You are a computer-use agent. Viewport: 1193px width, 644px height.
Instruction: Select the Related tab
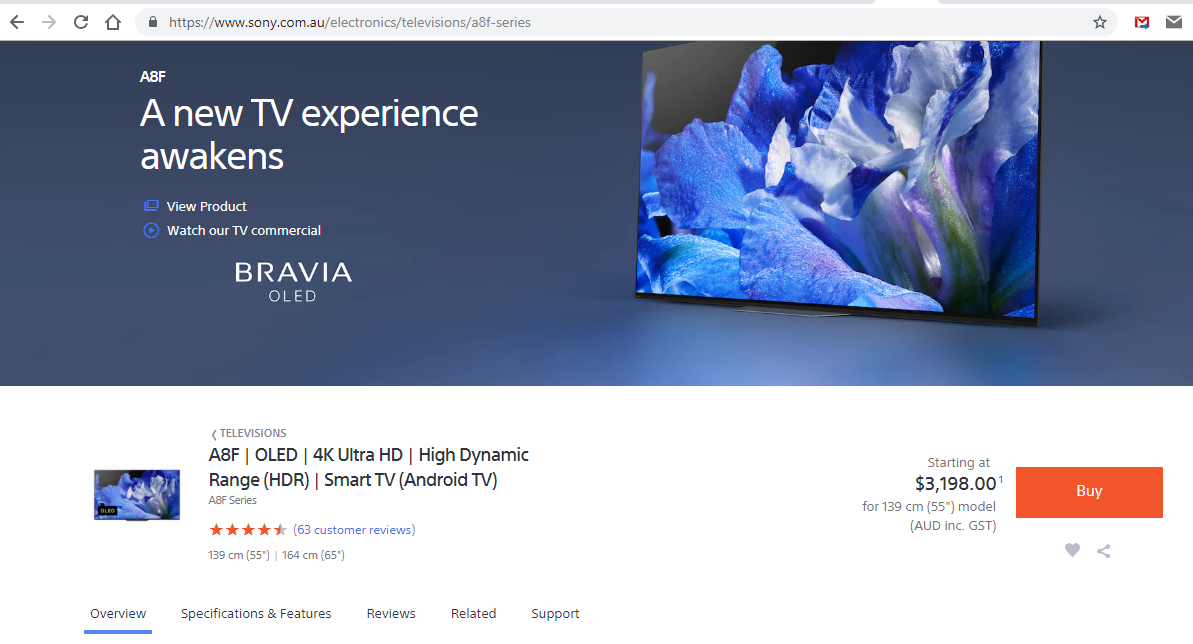click(x=473, y=613)
